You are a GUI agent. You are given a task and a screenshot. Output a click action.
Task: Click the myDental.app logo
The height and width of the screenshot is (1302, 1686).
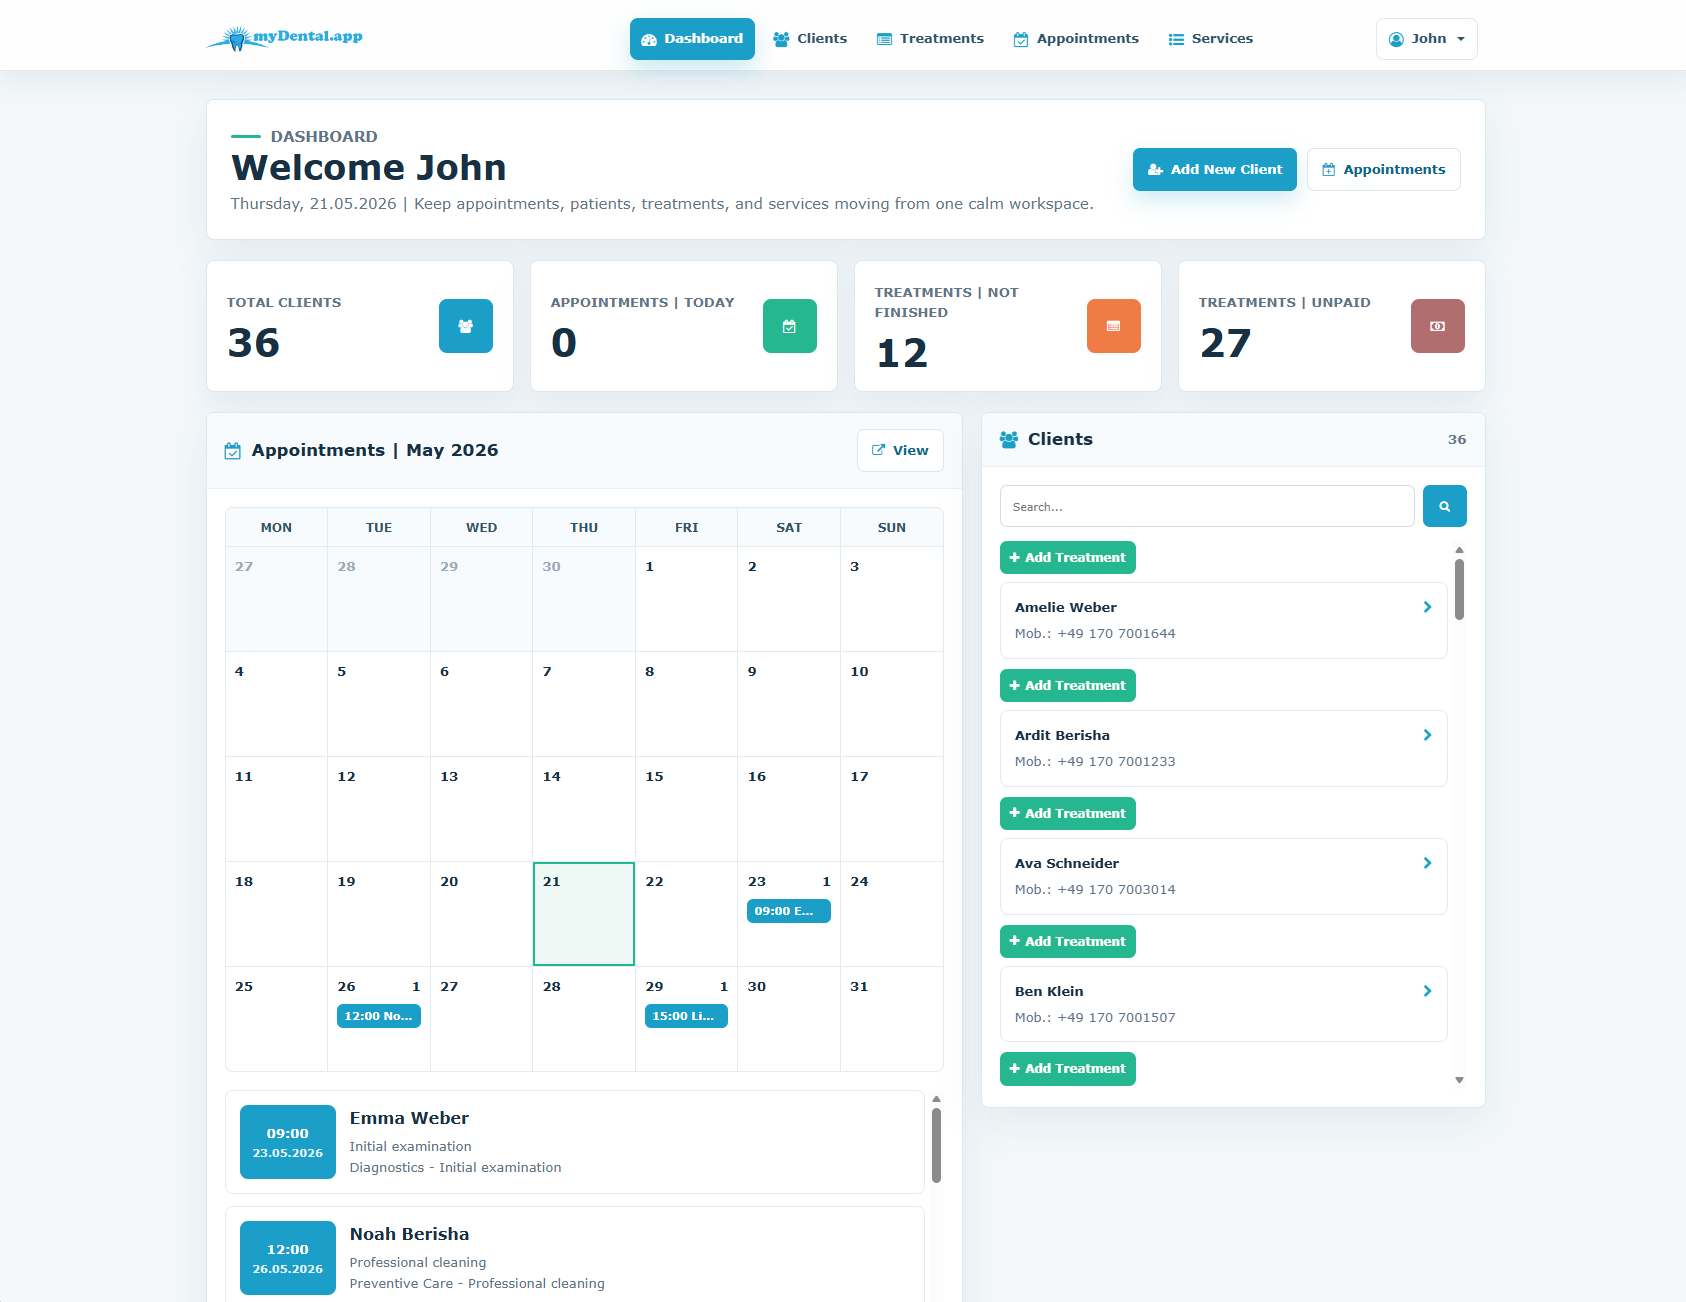click(x=285, y=38)
